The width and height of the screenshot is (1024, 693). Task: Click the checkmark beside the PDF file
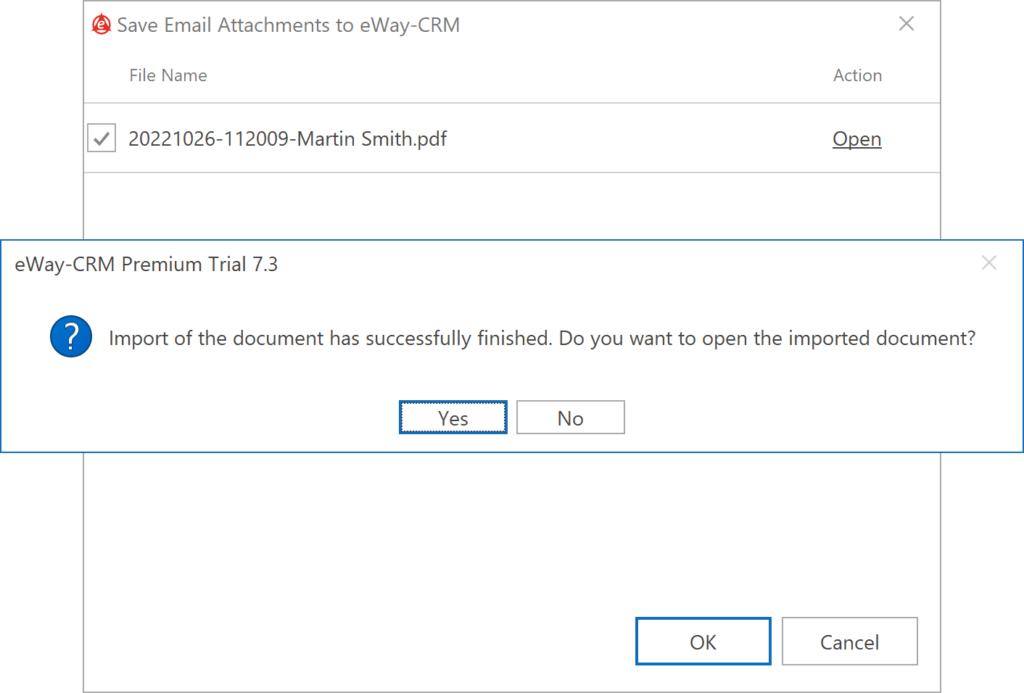point(102,139)
